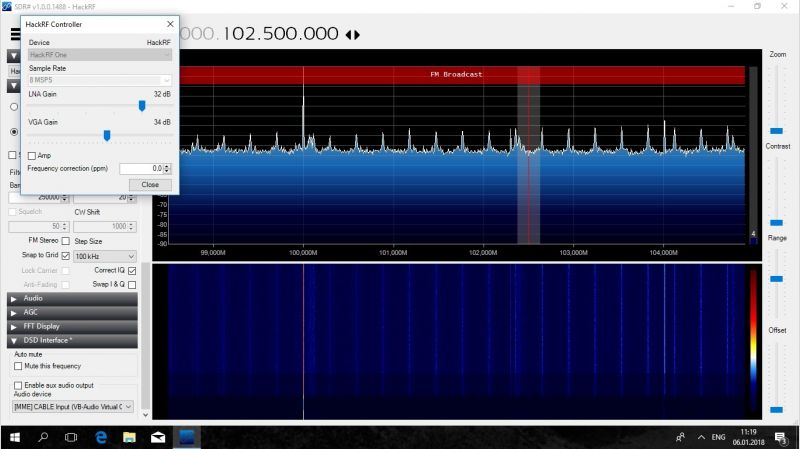Screen dimensions: 800x449
Task: Enable the Swap I & Q checkbox
Action: click(x=132, y=285)
